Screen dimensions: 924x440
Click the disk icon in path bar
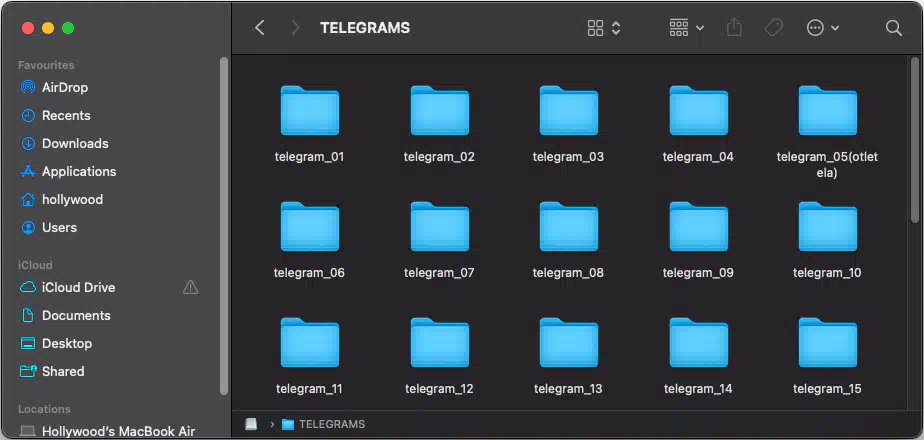251,424
